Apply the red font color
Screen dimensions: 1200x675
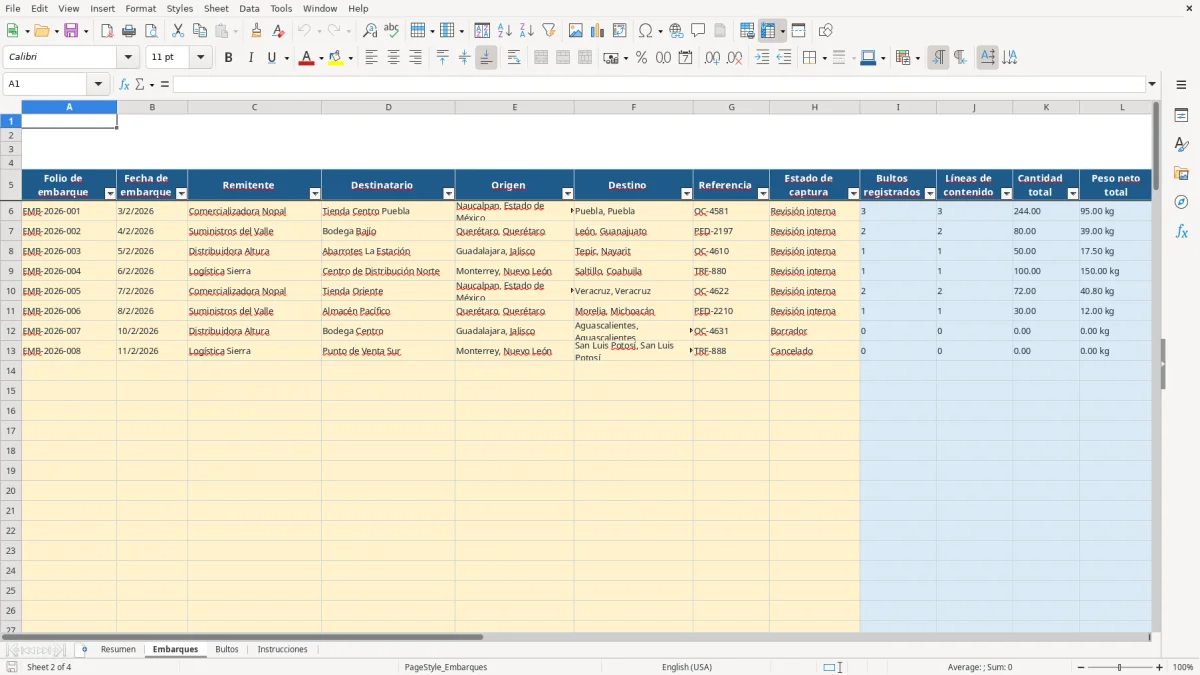(306, 58)
